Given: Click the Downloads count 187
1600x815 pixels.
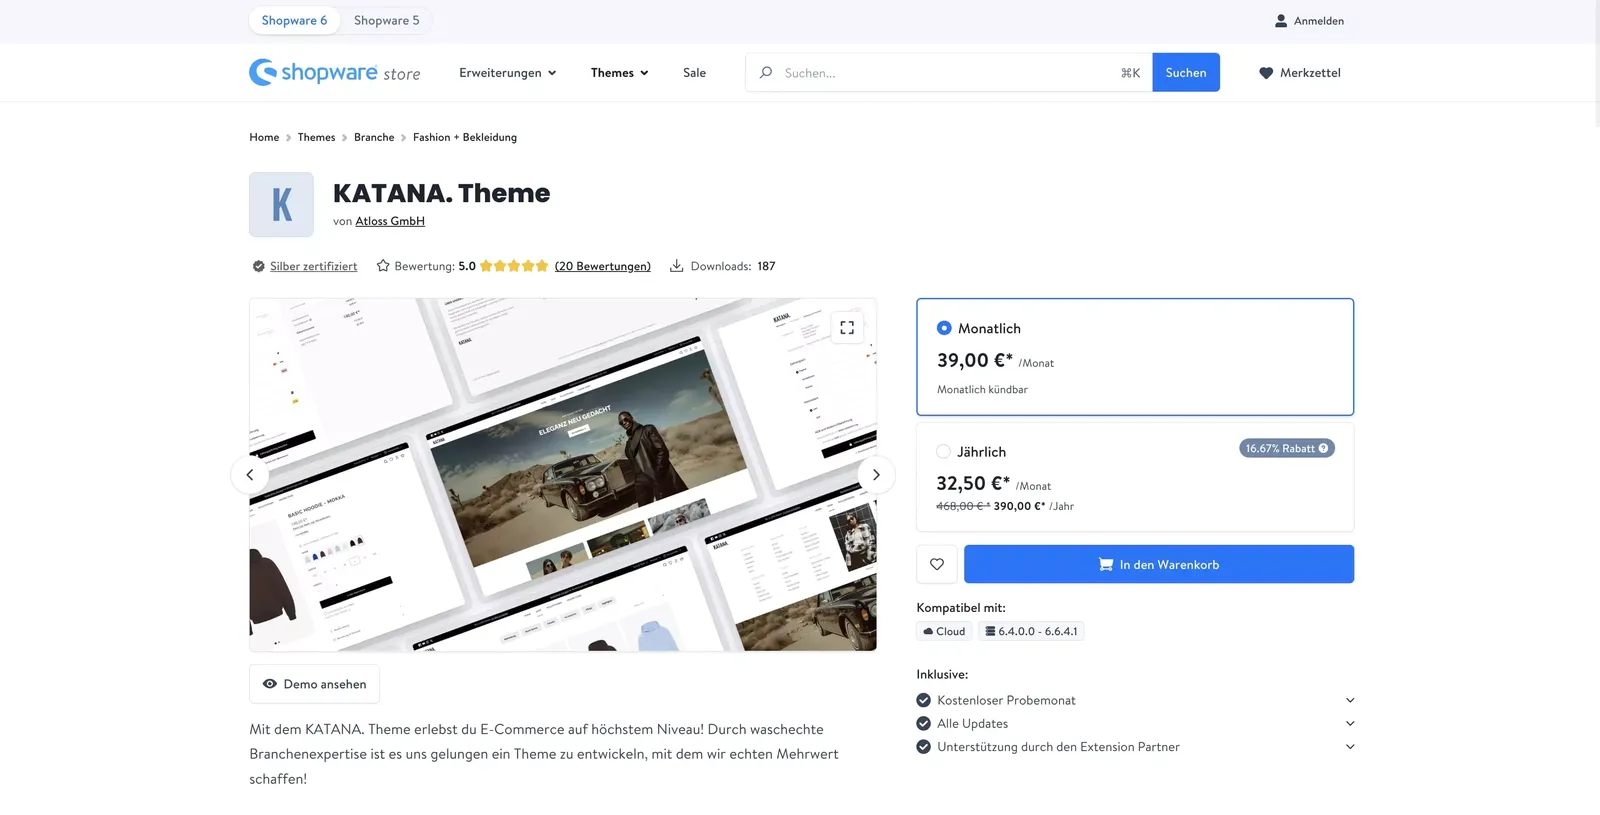Looking at the screenshot, I should pos(766,266).
